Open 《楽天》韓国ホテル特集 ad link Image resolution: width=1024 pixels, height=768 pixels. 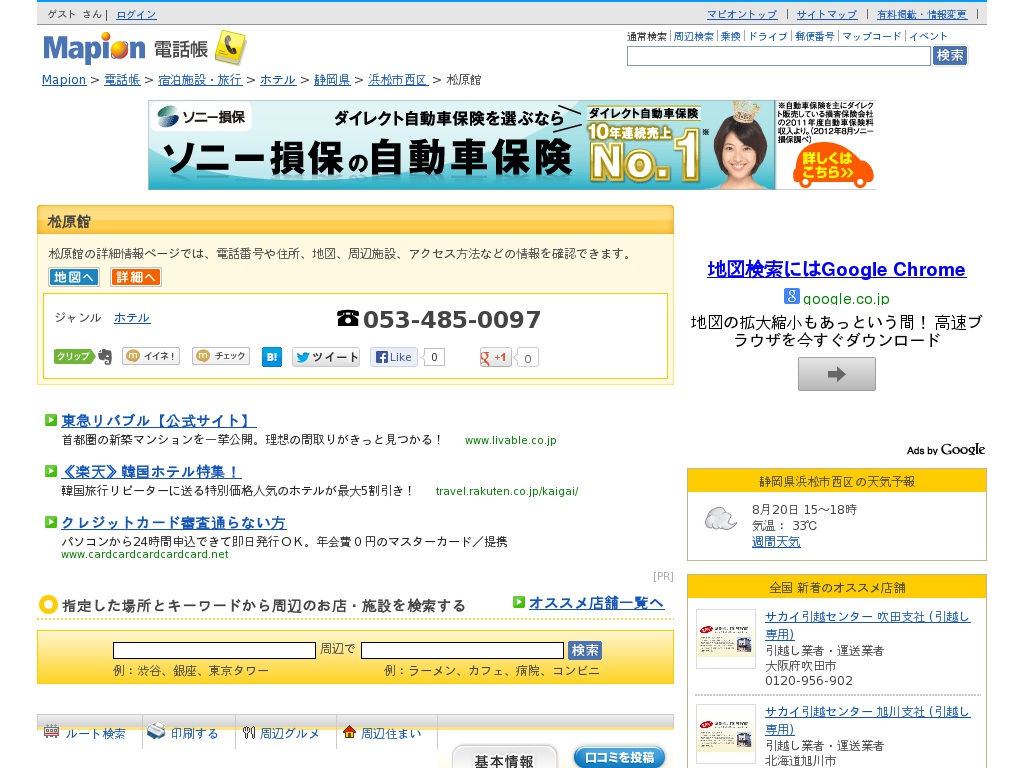[151, 472]
